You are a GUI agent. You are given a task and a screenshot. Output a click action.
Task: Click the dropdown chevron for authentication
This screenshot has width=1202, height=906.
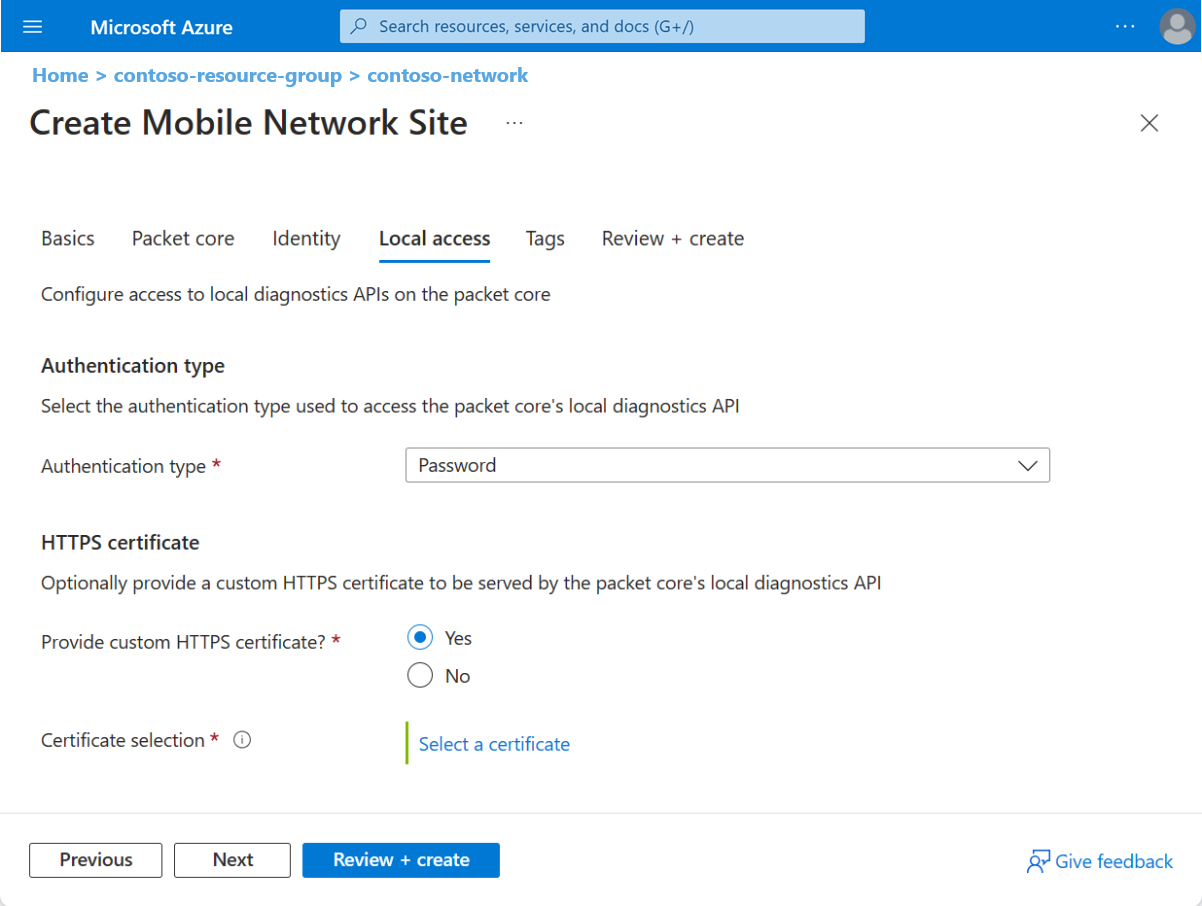tap(1027, 465)
